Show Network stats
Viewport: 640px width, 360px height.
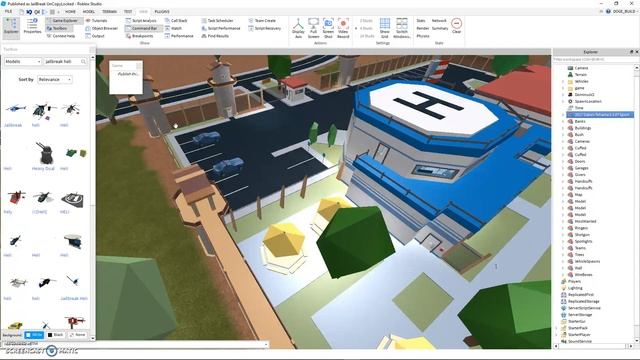439,20
